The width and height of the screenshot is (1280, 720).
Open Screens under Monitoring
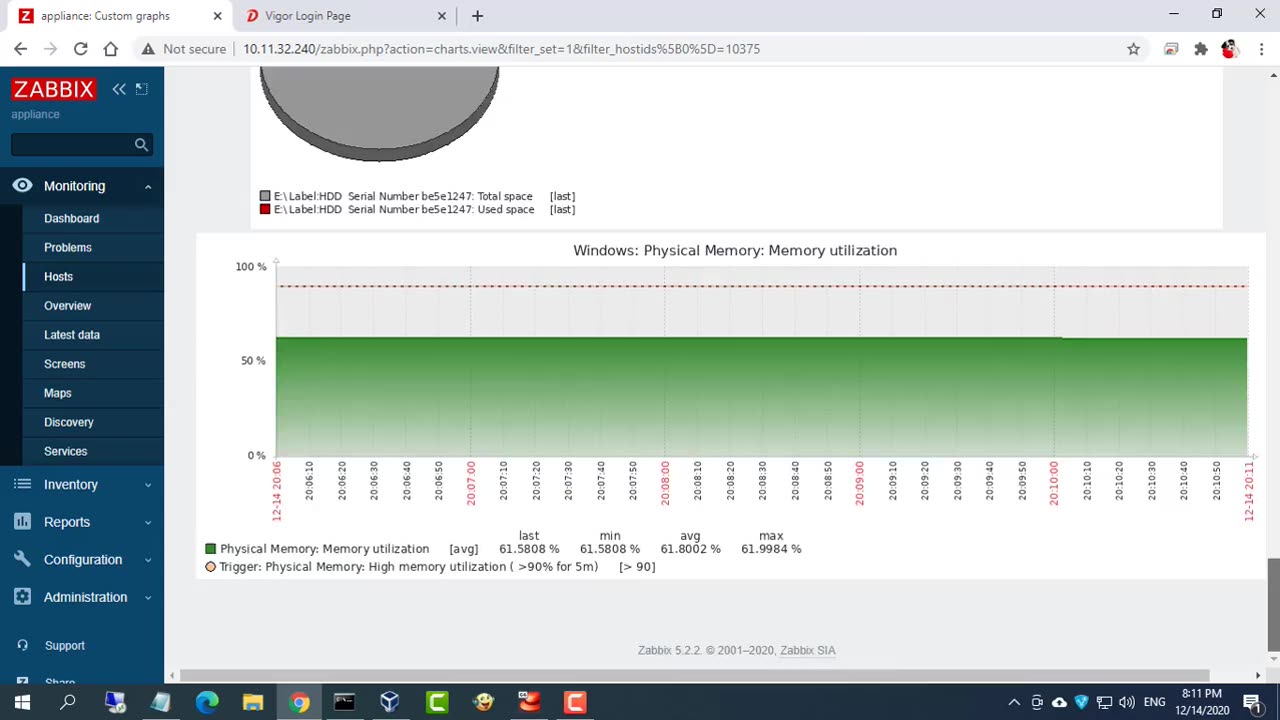click(64, 364)
